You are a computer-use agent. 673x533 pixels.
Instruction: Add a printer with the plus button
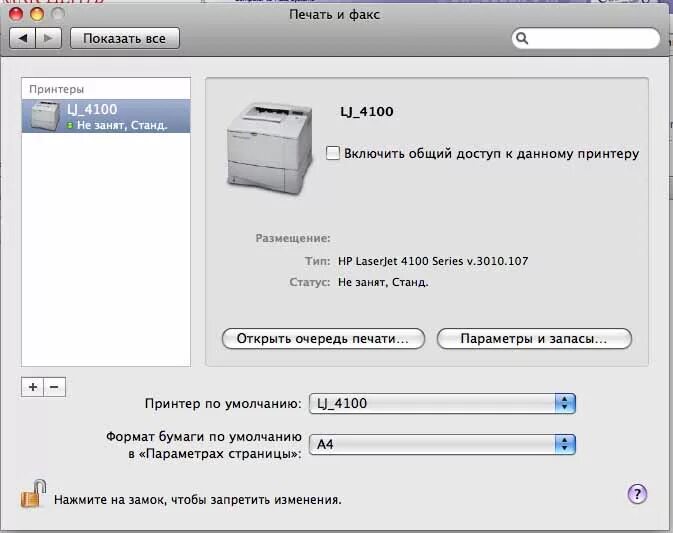[x=33, y=387]
